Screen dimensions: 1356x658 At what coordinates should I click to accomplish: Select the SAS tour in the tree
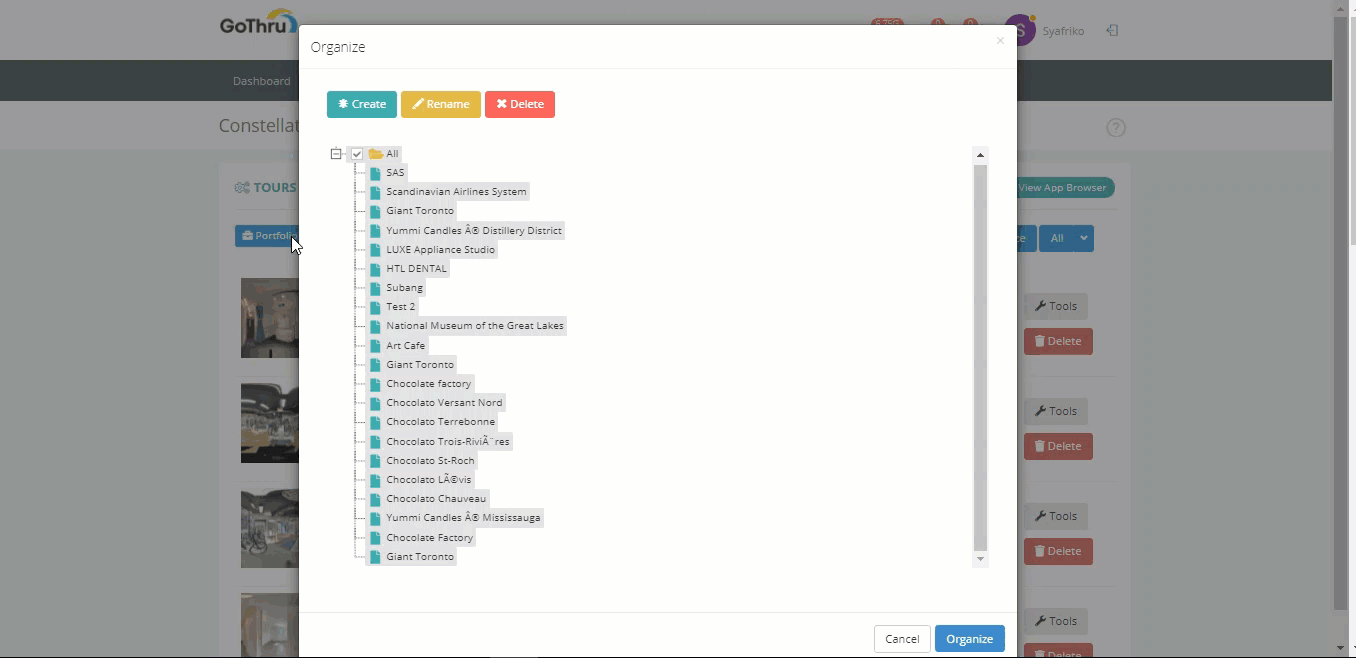[395, 173]
